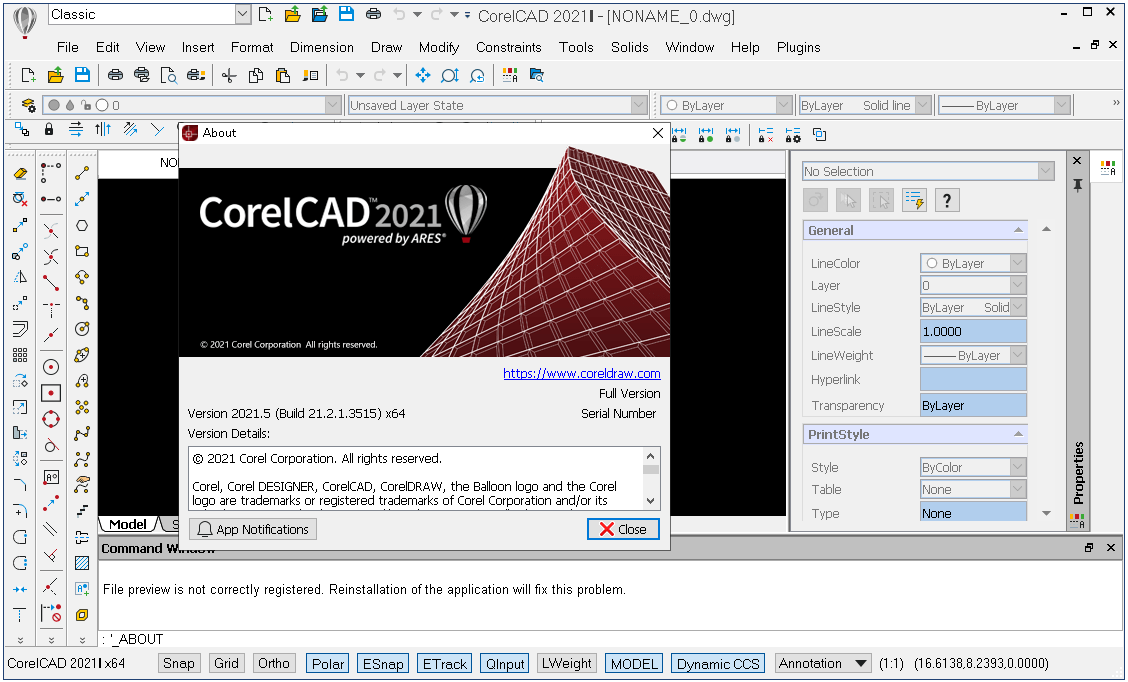Toggle Ortho mode in status bar
The height and width of the screenshot is (682, 1128).
coord(273,663)
